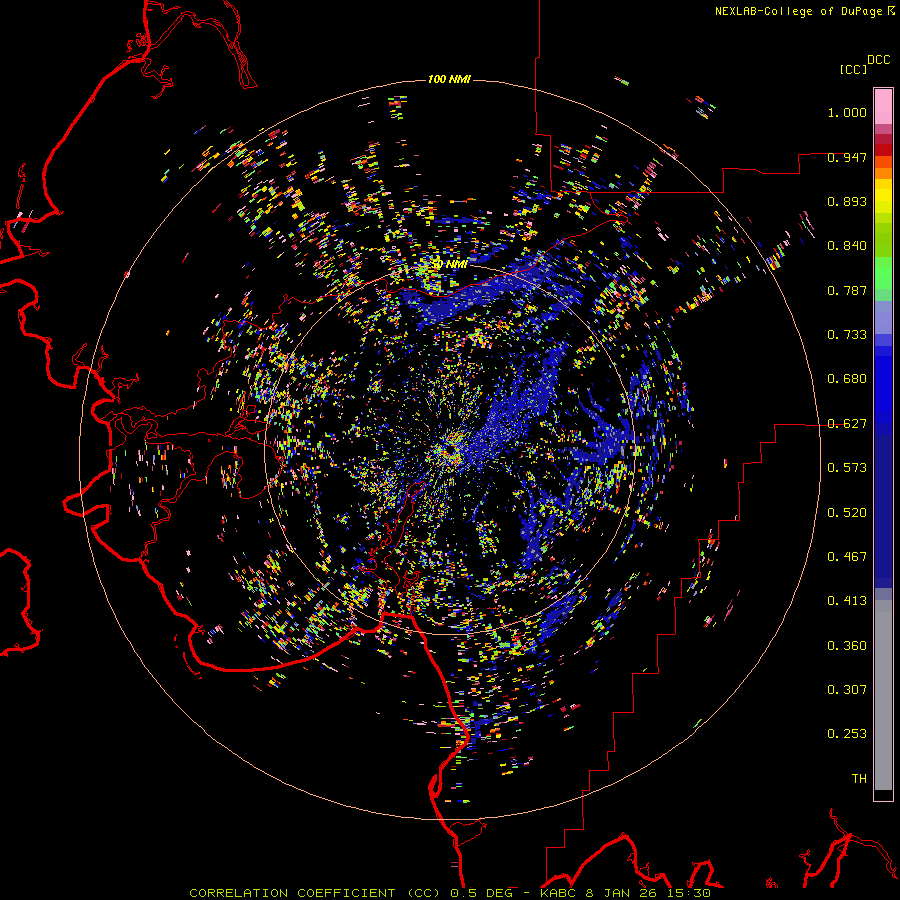Select the 1.000 scale value

click(x=847, y=112)
